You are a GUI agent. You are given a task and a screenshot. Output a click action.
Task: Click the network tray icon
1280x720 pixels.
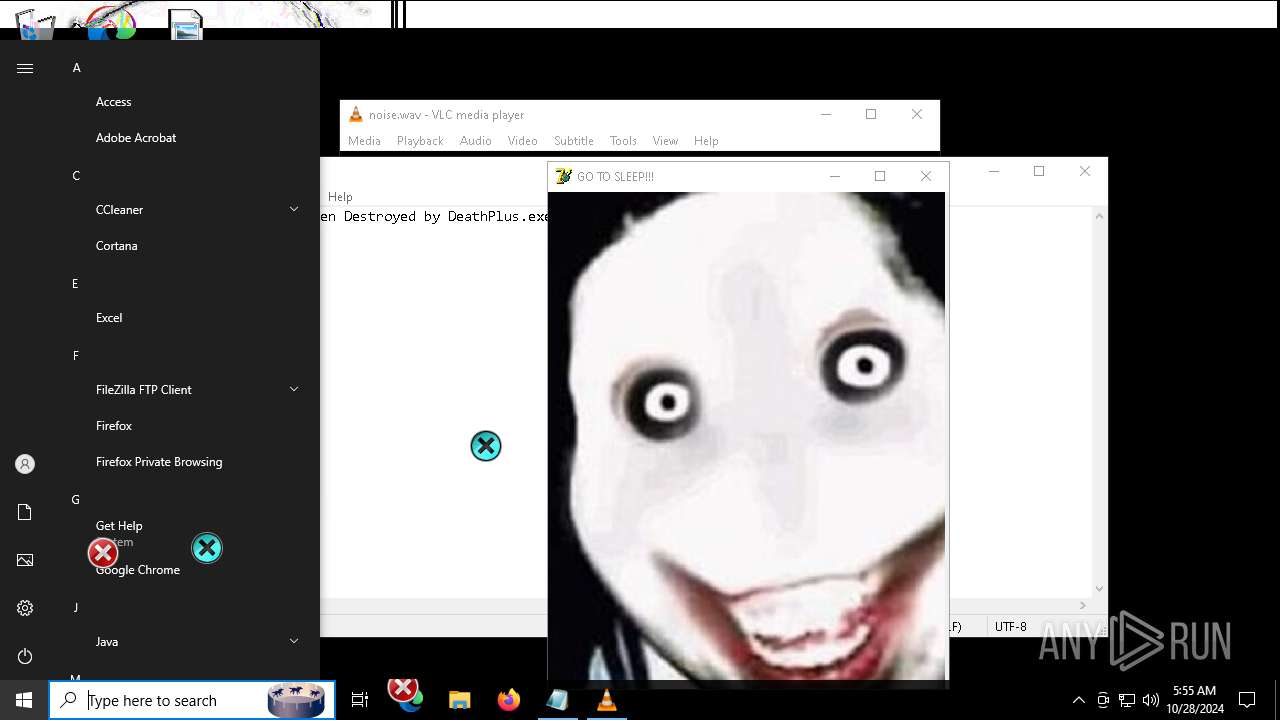[x=1127, y=700]
